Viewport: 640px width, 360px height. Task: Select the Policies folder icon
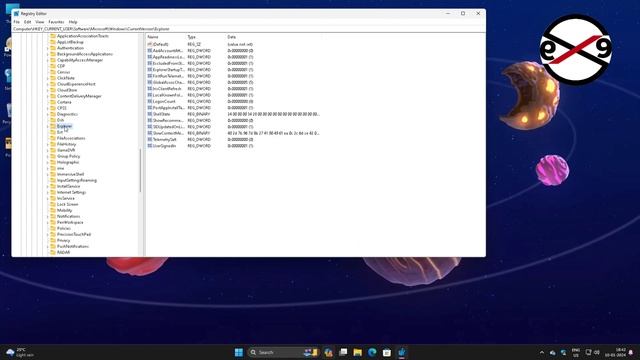point(53,228)
